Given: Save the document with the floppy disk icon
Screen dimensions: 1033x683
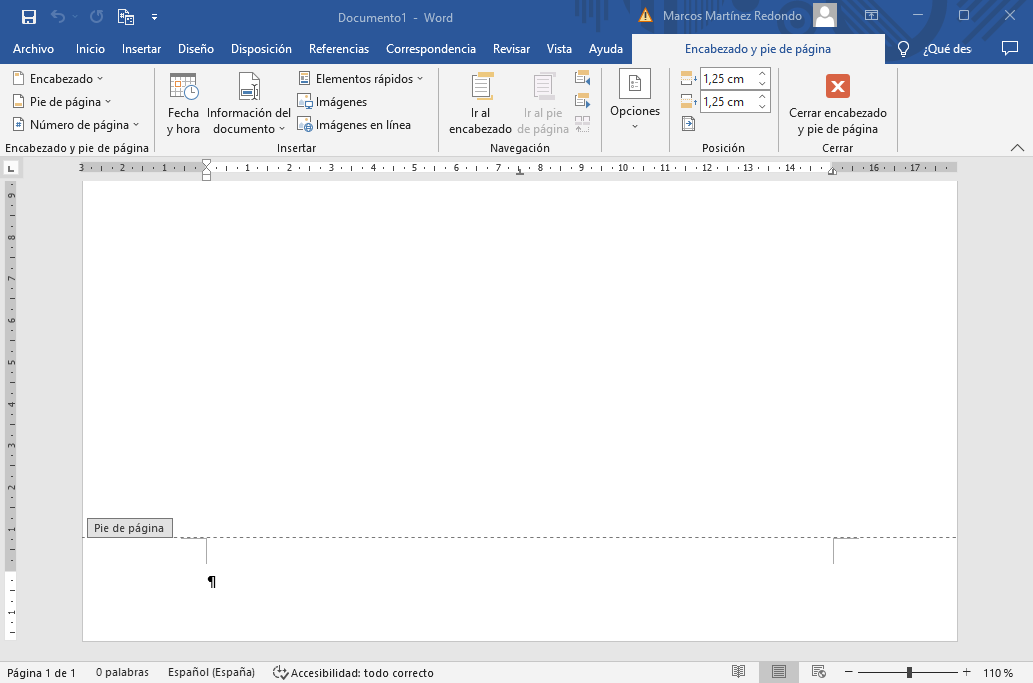Looking at the screenshot, I should coord(28,17).
